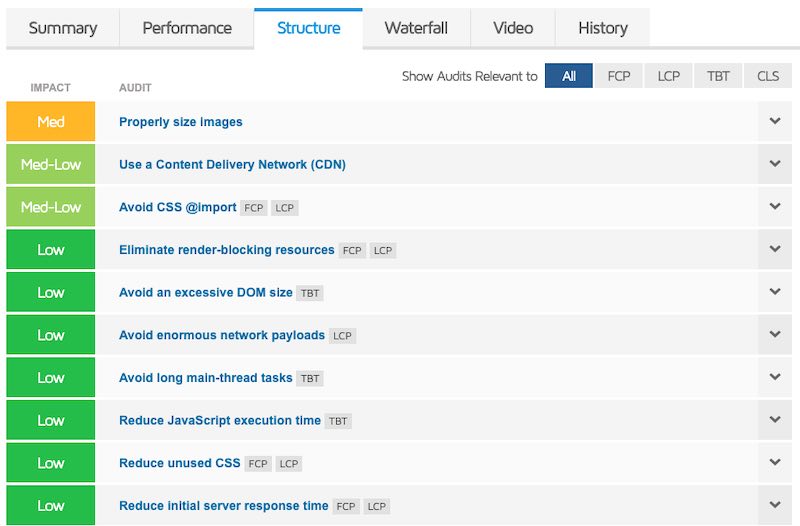Expand the Properly size images audit

pos(774,121)
